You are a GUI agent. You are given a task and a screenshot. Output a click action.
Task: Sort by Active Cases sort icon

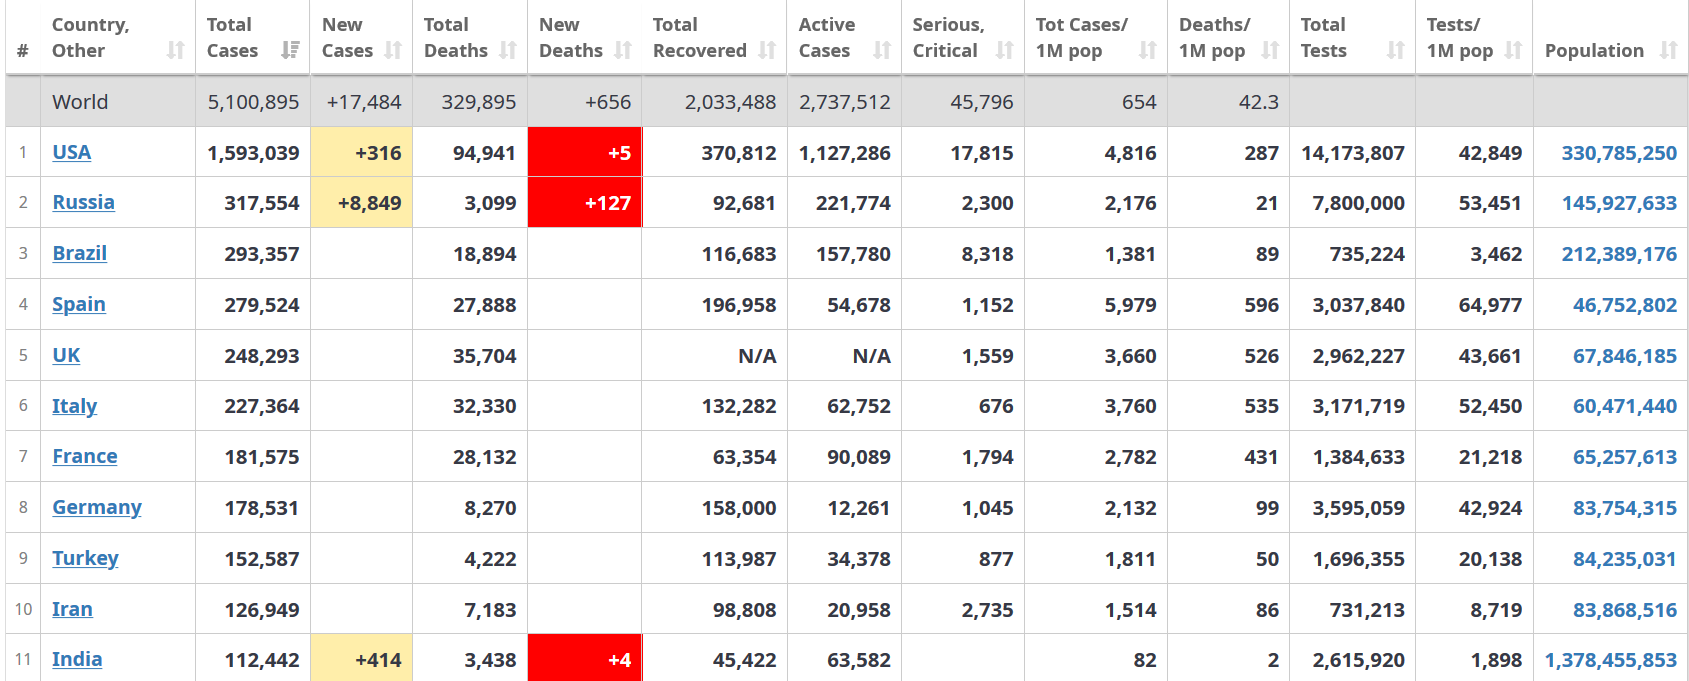click(x=882, y=50)
